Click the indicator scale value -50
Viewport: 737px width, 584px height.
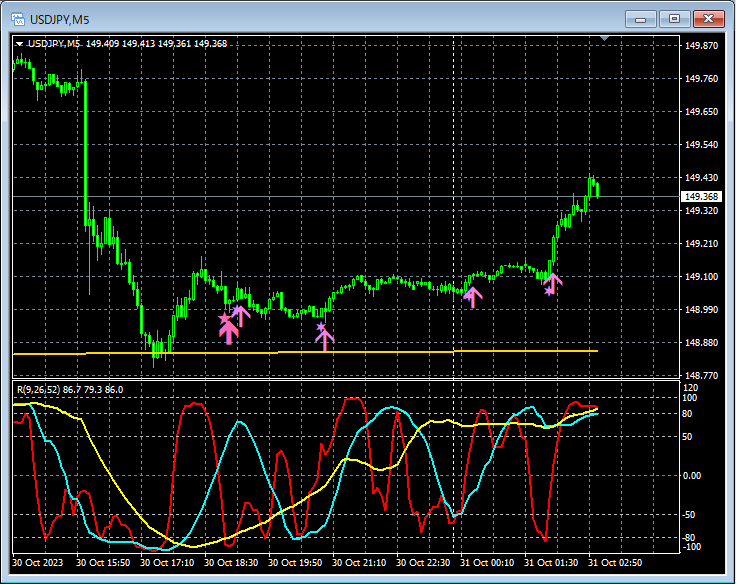coord(689,515)
